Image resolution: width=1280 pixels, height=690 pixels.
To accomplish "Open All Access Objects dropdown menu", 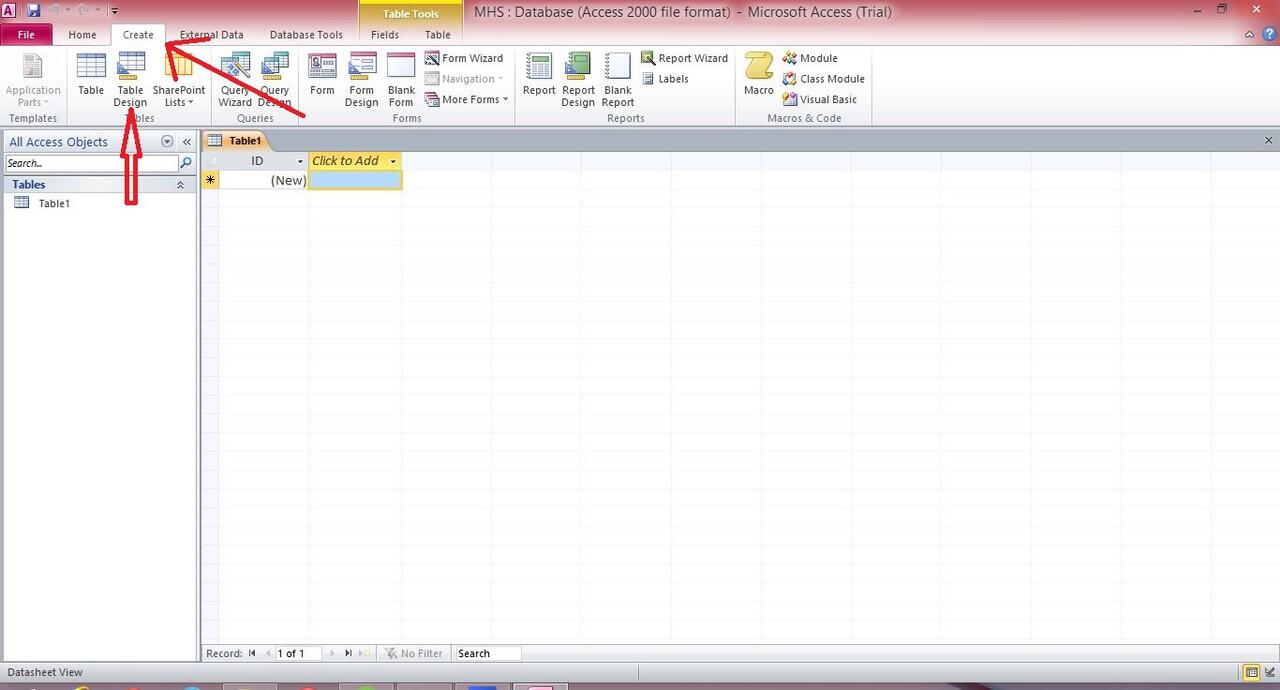I will point(167,142).
